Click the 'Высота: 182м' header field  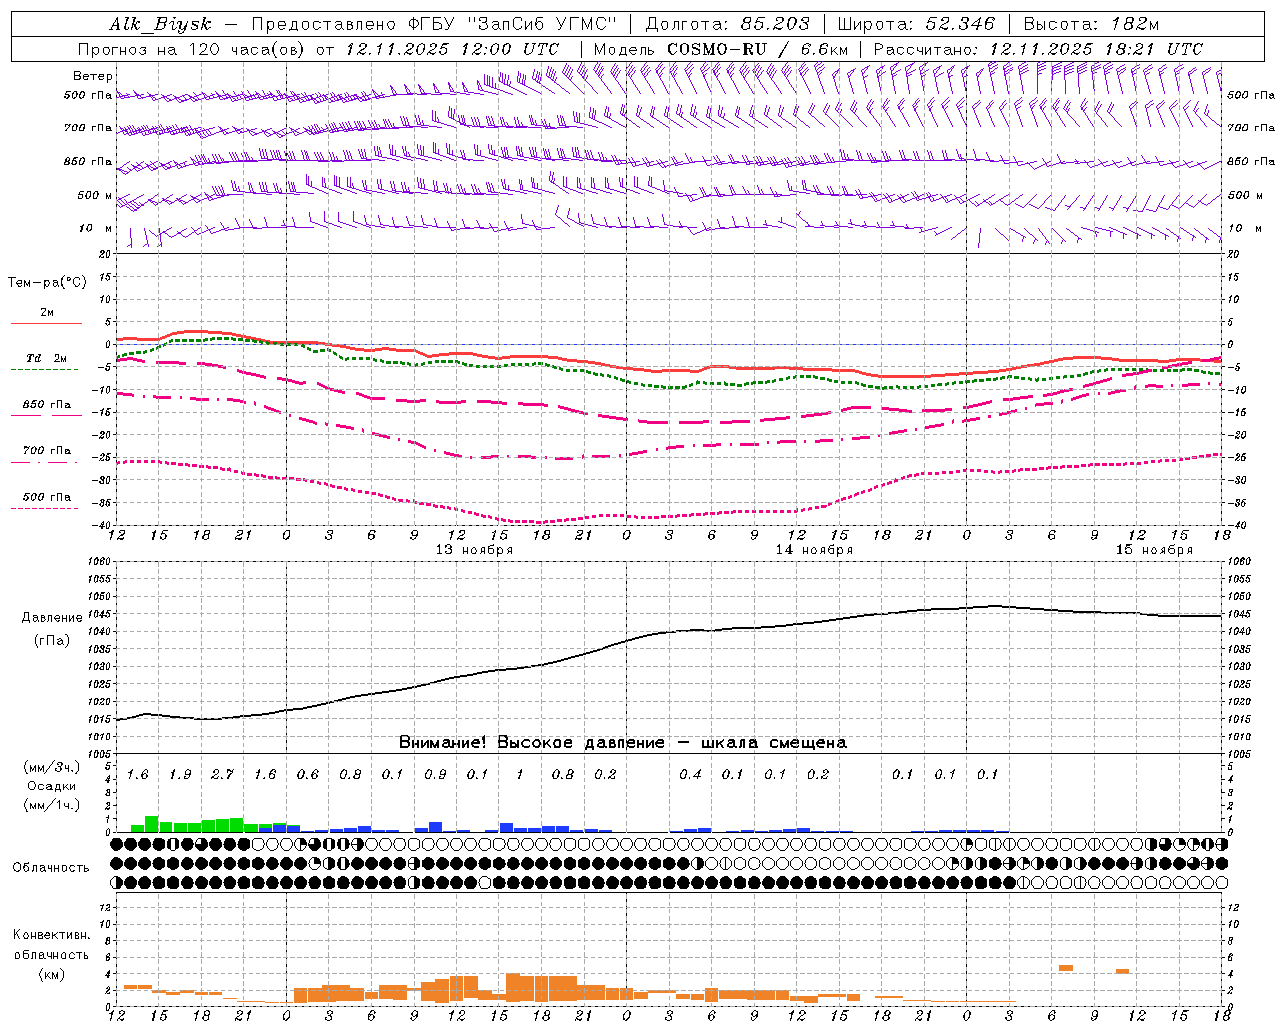[x=1091, y=24]
